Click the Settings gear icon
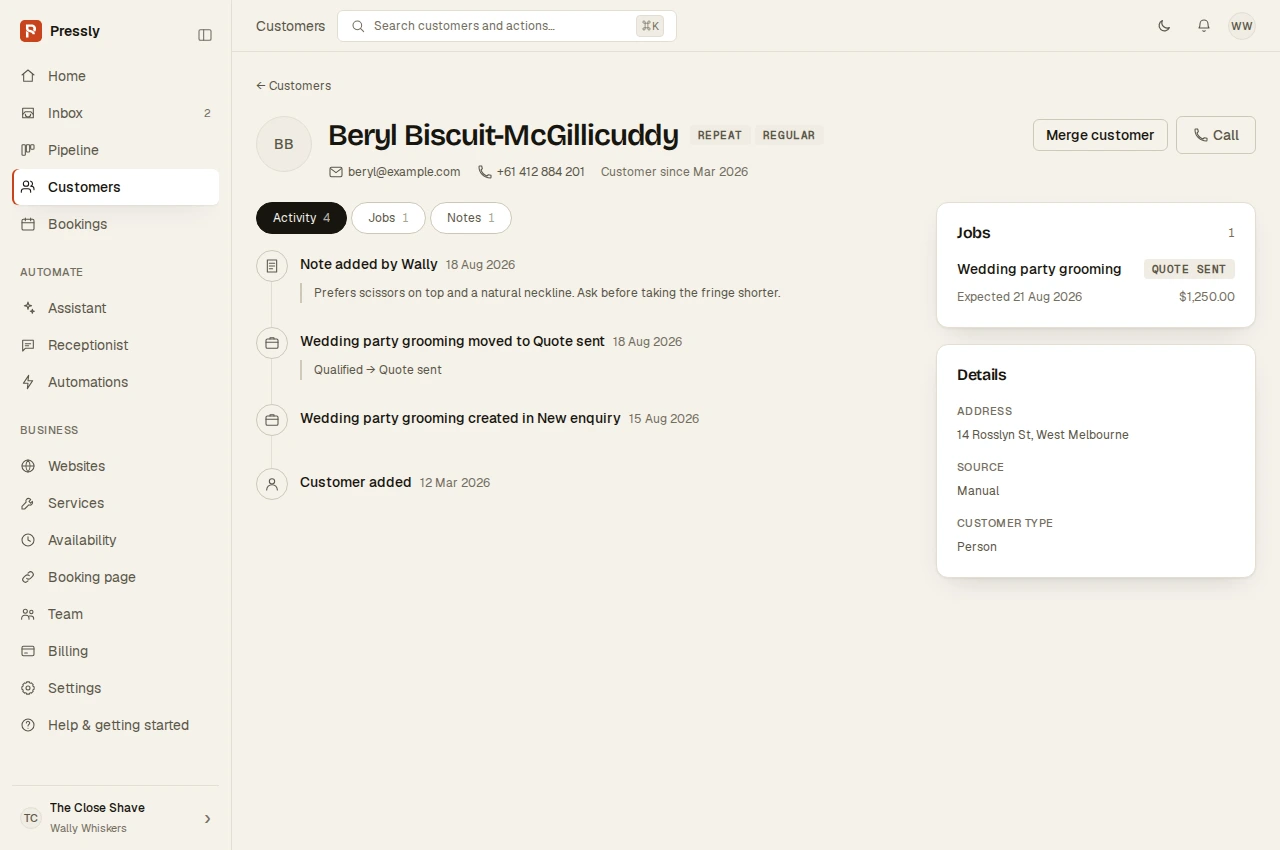 [x=28, y=688]
